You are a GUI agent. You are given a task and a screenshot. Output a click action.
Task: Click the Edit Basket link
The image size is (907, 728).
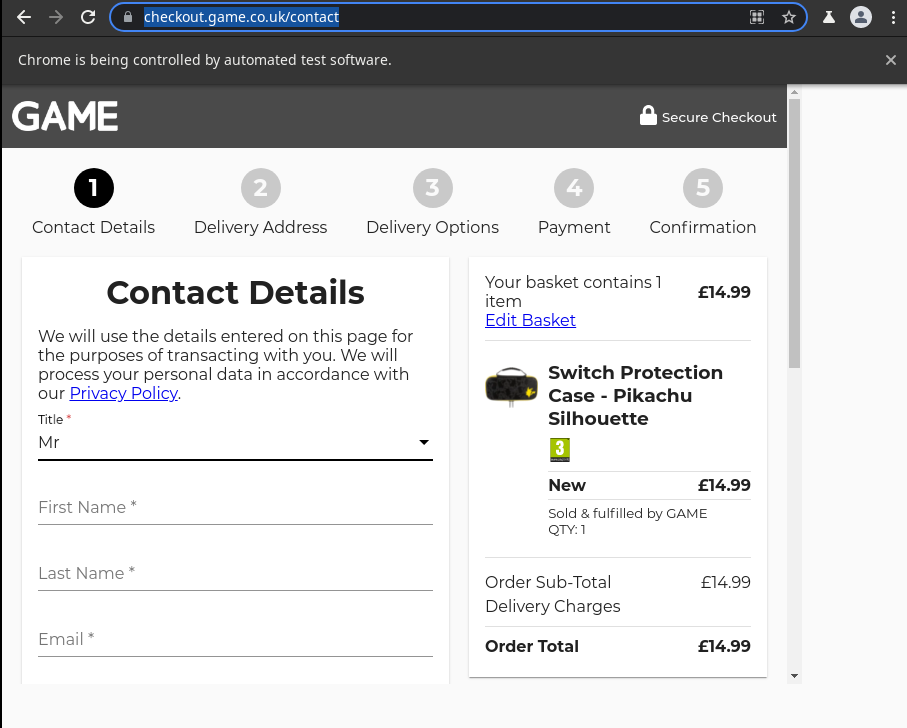click(530, 320)
